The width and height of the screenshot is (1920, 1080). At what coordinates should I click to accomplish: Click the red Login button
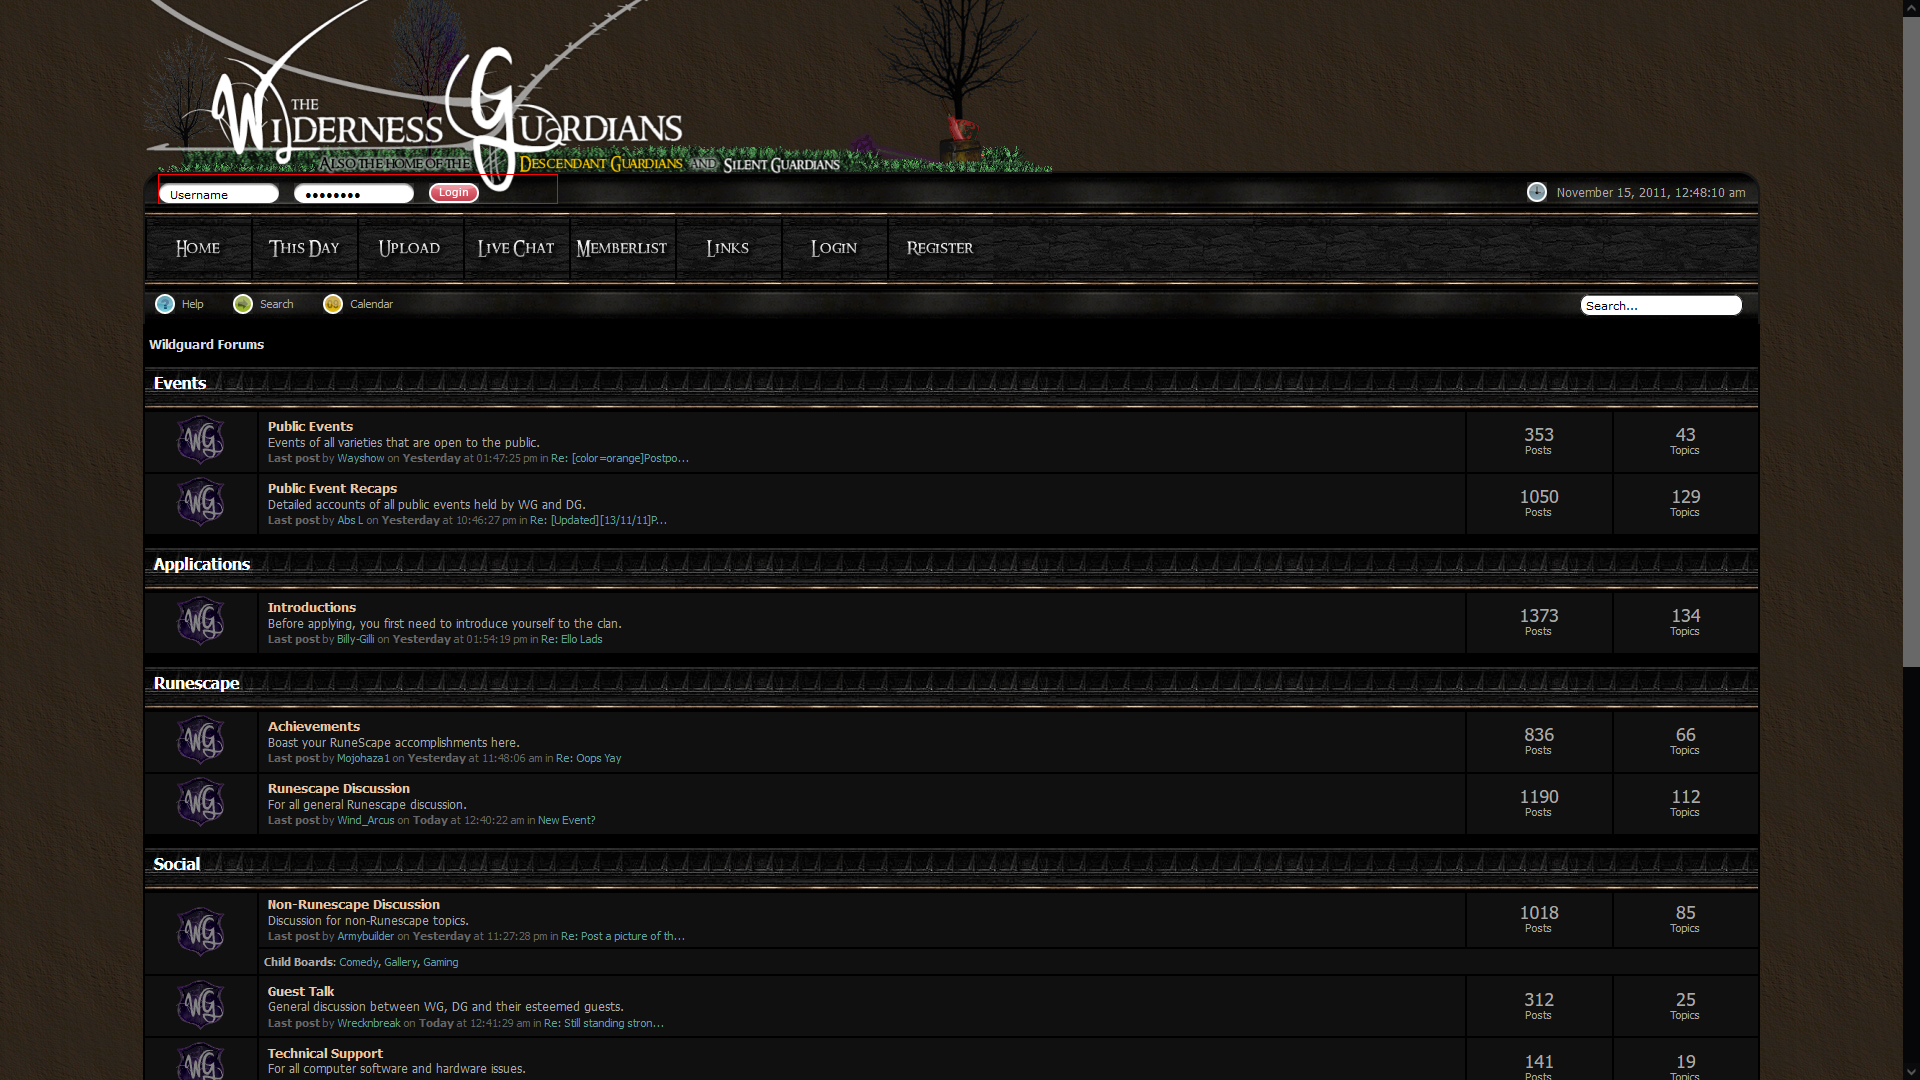click(454, 193)
